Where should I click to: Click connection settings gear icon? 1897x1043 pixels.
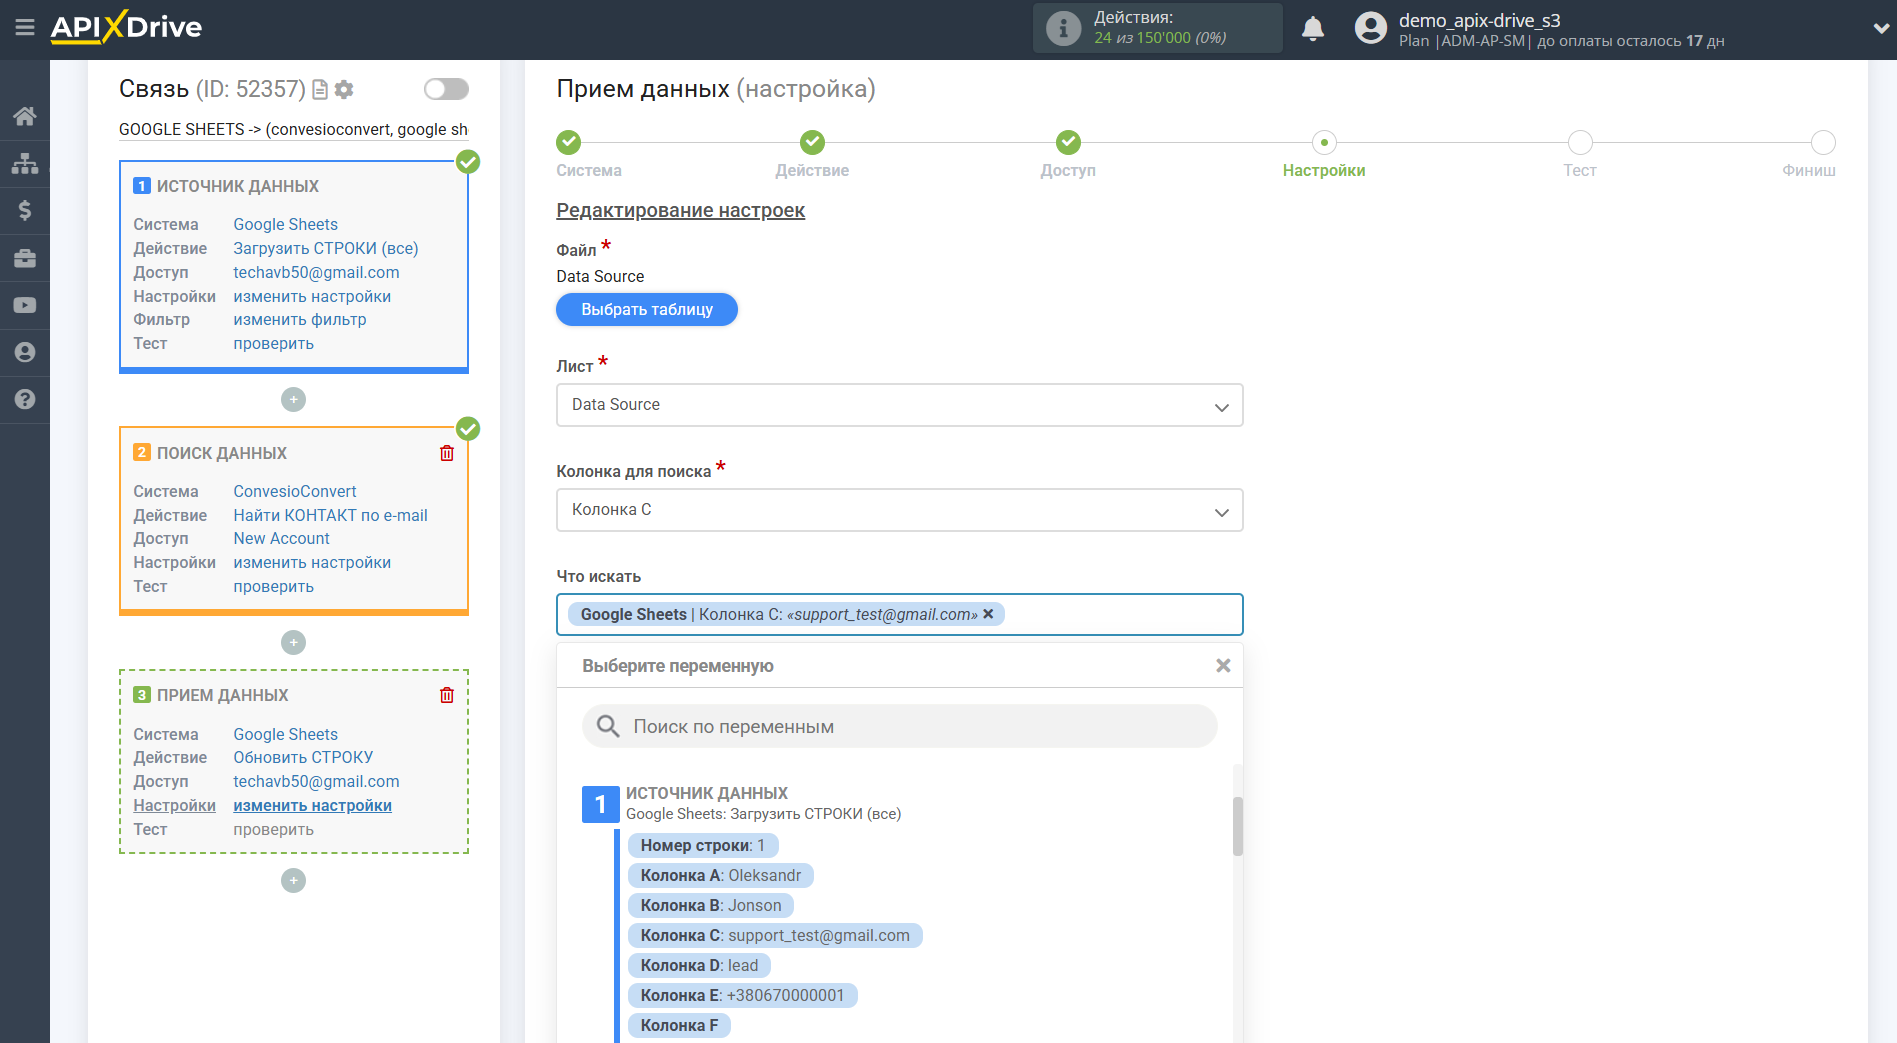pyautogui.click(x=344, y=90)
